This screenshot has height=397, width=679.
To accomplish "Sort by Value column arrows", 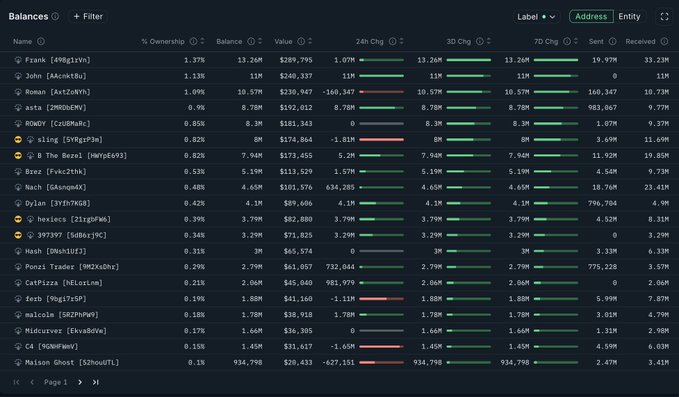I will [310, 42].
